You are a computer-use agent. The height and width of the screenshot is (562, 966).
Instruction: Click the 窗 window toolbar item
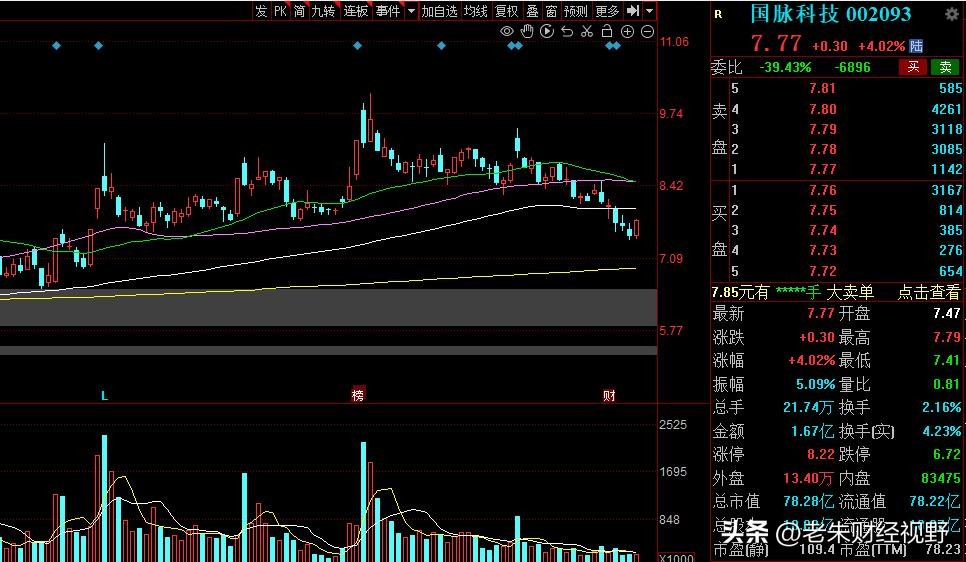pyautogui.click(x=551, y=11)
